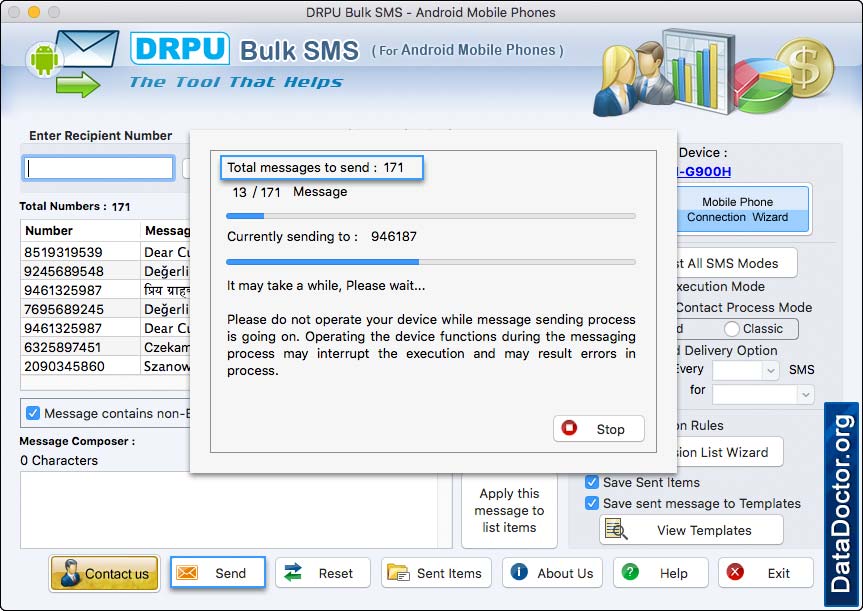This screenshot has height=611, width=863.
Task: Click the DataDoctor.org side banner
Action: pos(842,504)
